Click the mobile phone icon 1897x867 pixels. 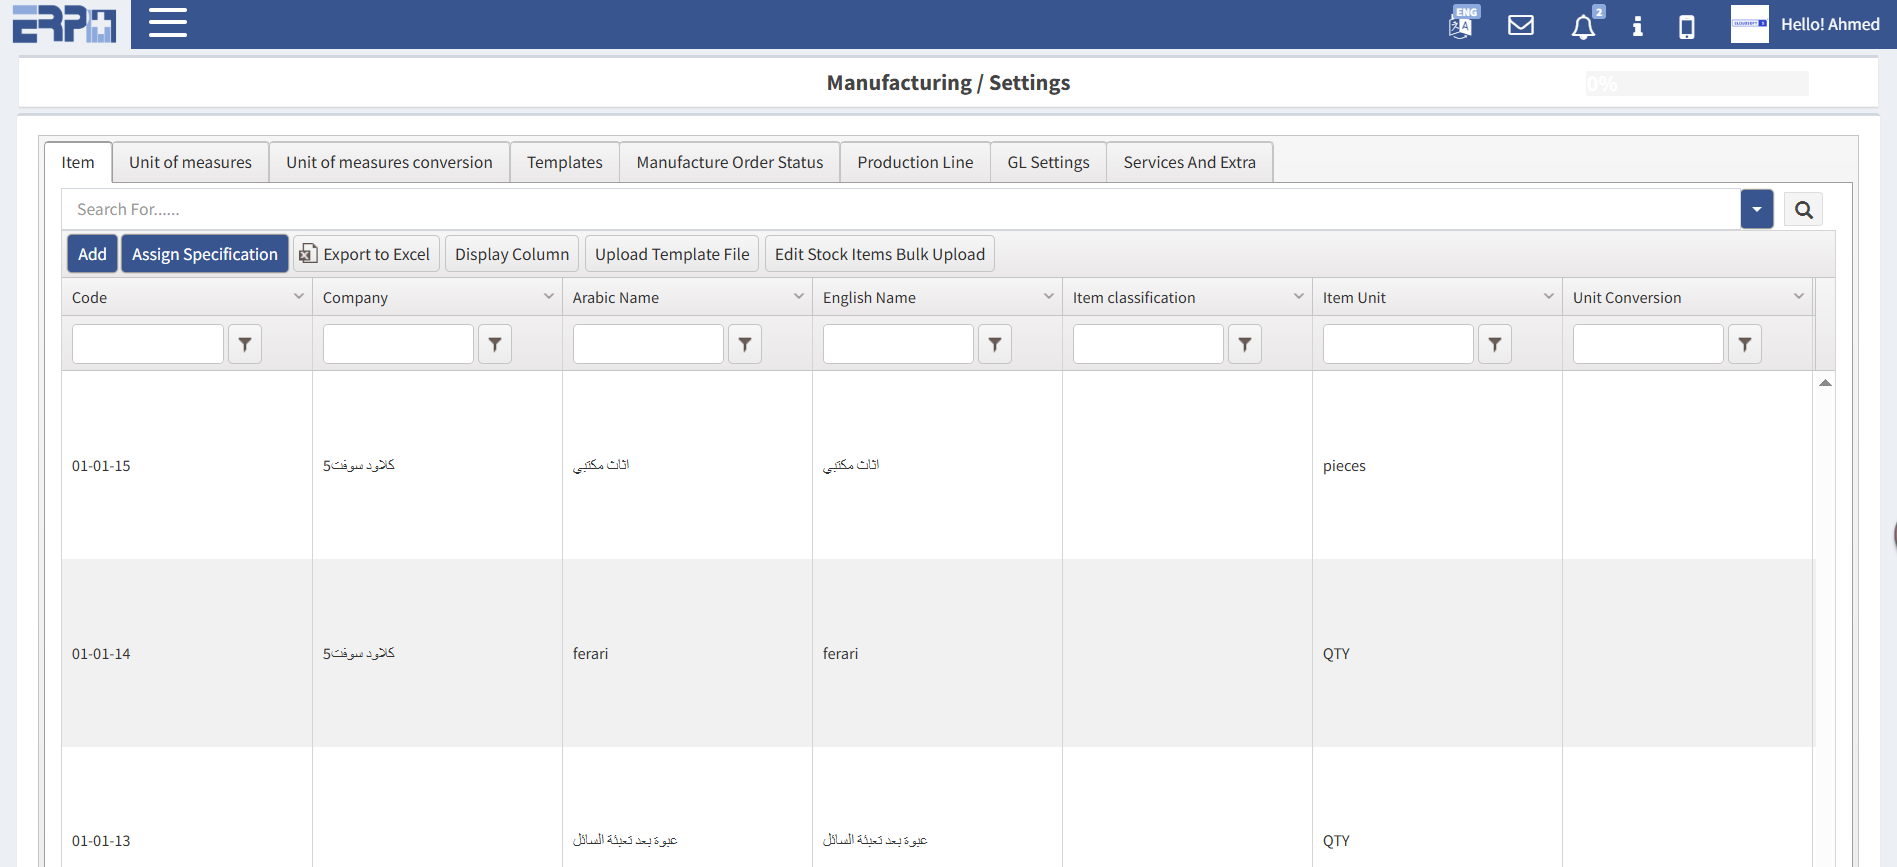click(x=1686, y=26)
